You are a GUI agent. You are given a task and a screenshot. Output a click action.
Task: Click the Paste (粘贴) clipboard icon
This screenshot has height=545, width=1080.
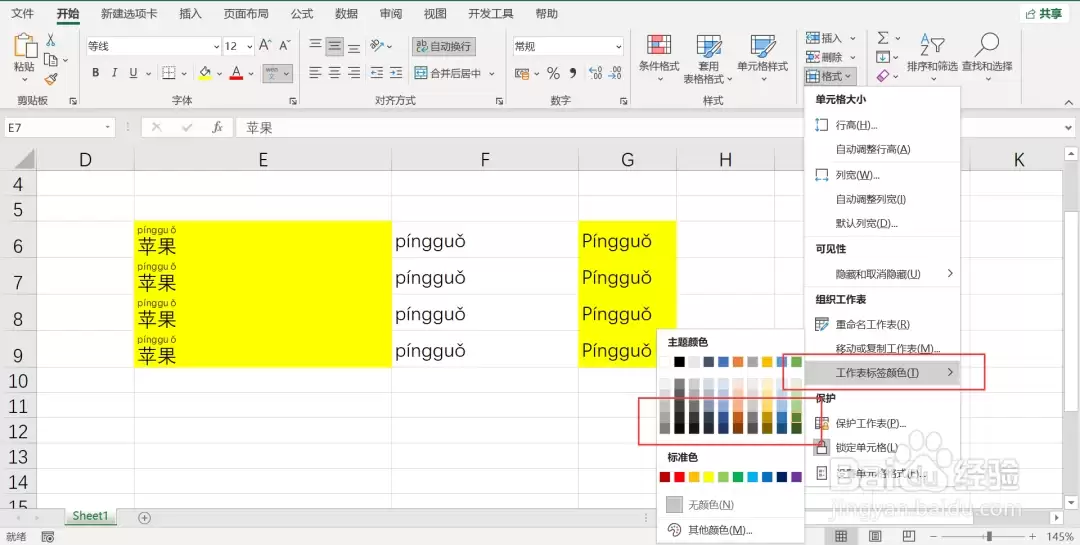[x=25, y=45]
